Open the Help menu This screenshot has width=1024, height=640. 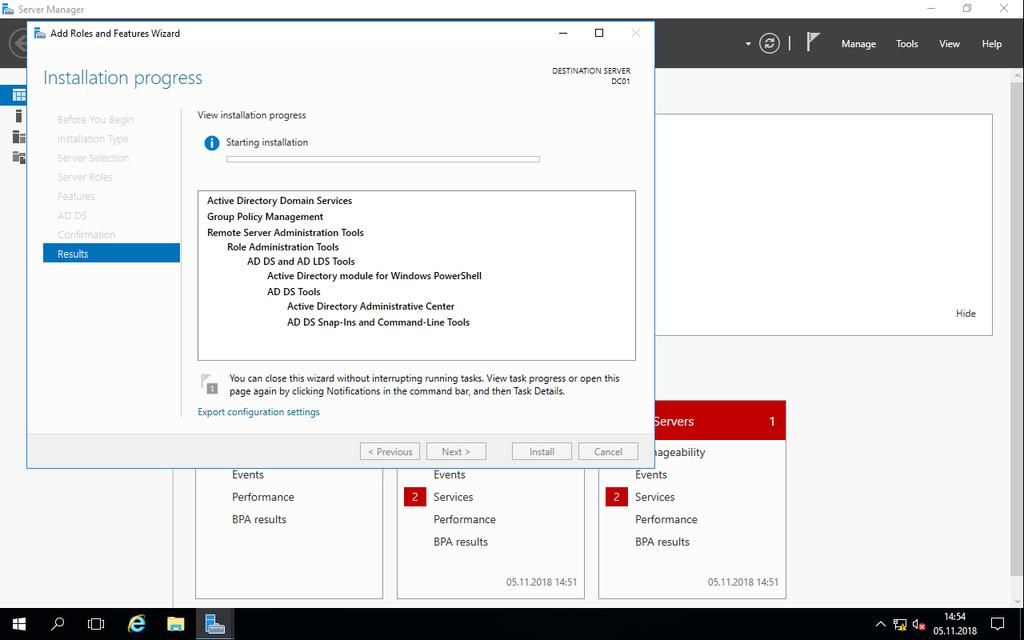coord(991,44)
